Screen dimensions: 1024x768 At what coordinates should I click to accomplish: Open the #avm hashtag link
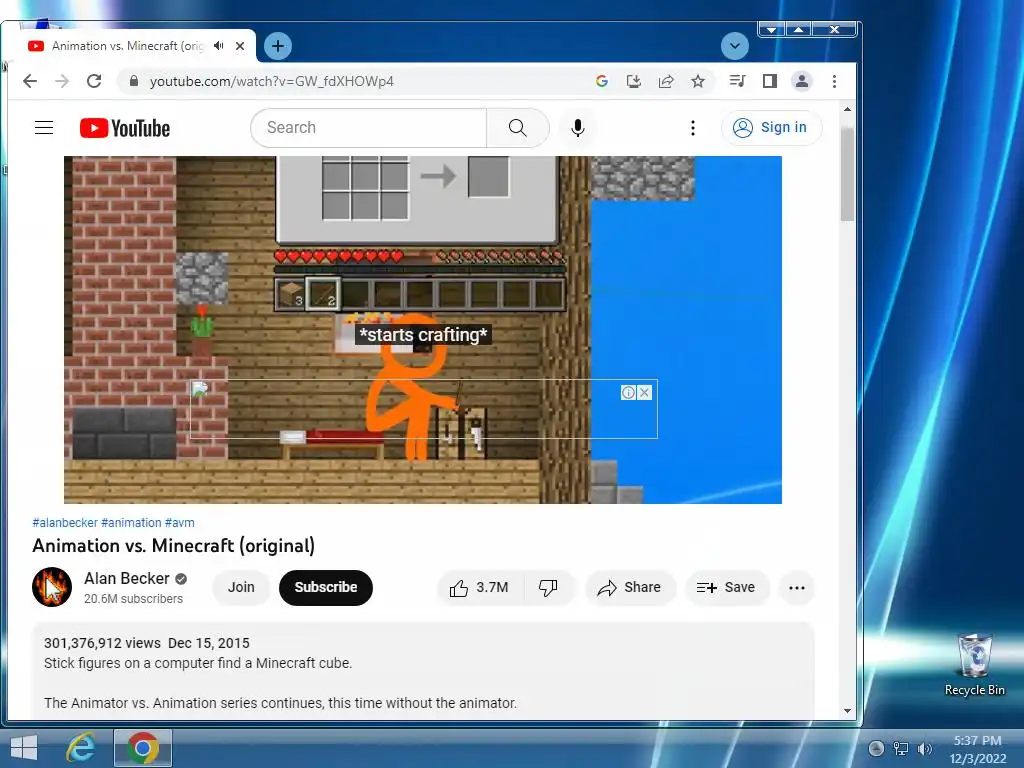pyautogui.click(x=180, y=522)
